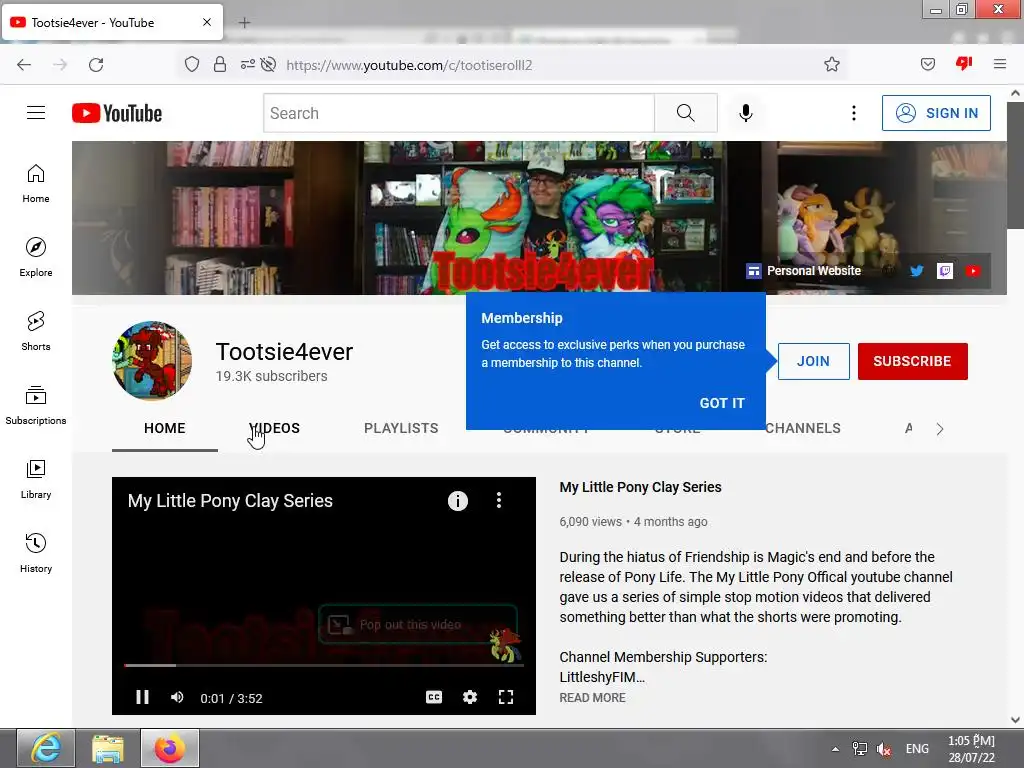Open video player three-dot more menu

click(499, 500)
